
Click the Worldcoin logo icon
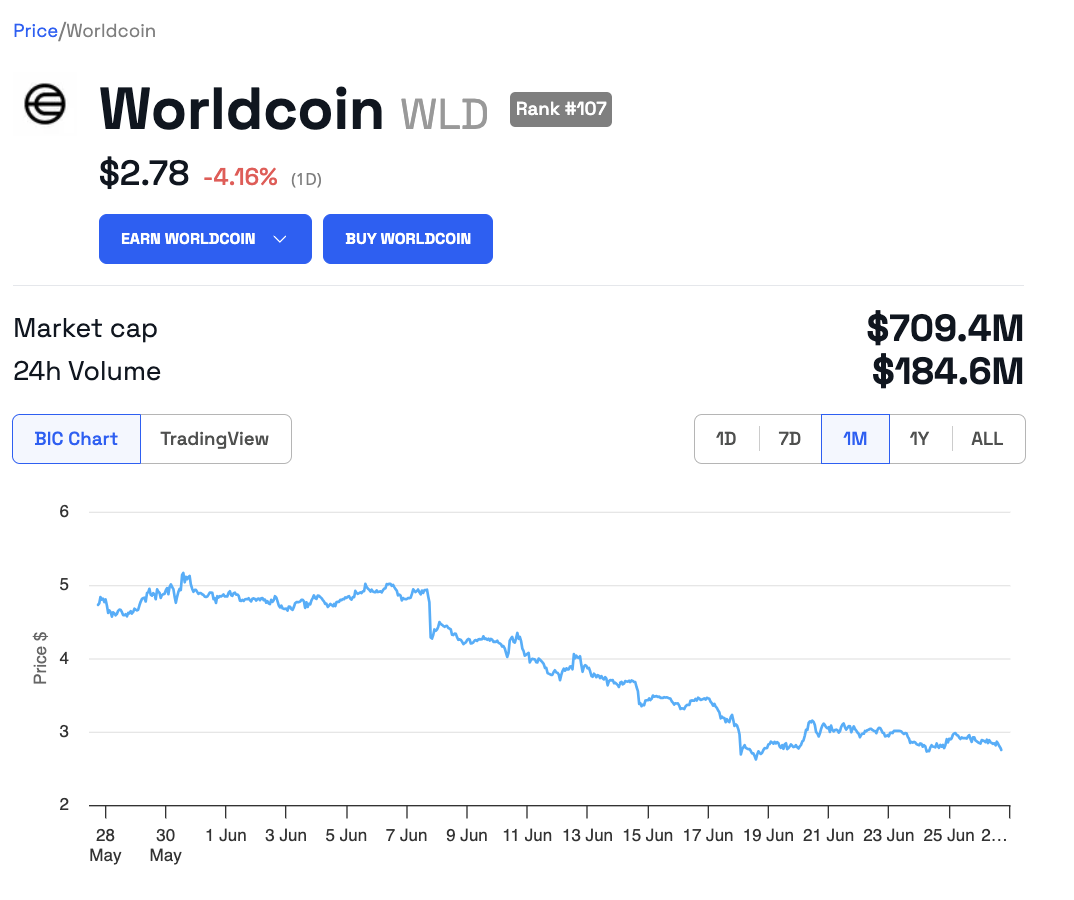[45, 103]
